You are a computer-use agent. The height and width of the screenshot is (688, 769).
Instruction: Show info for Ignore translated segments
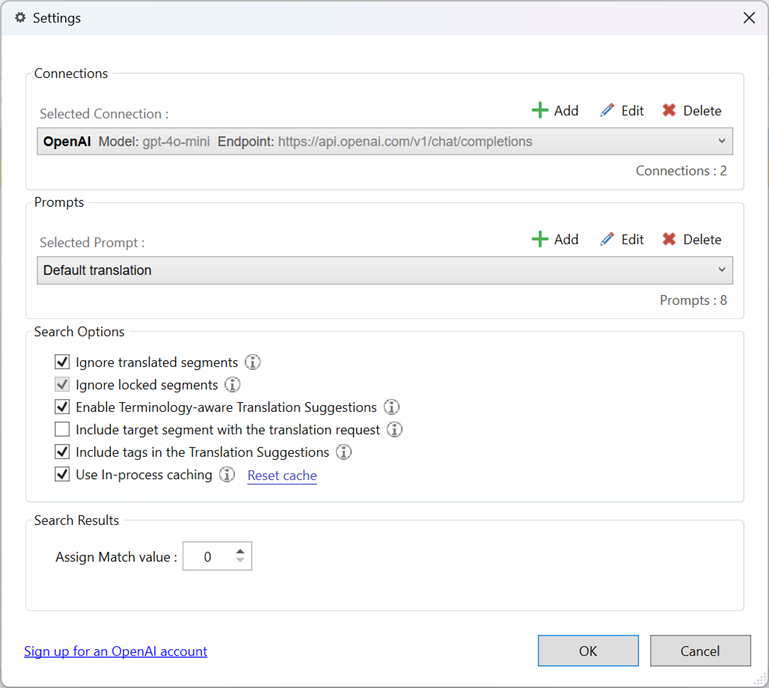tap(253, 362)
